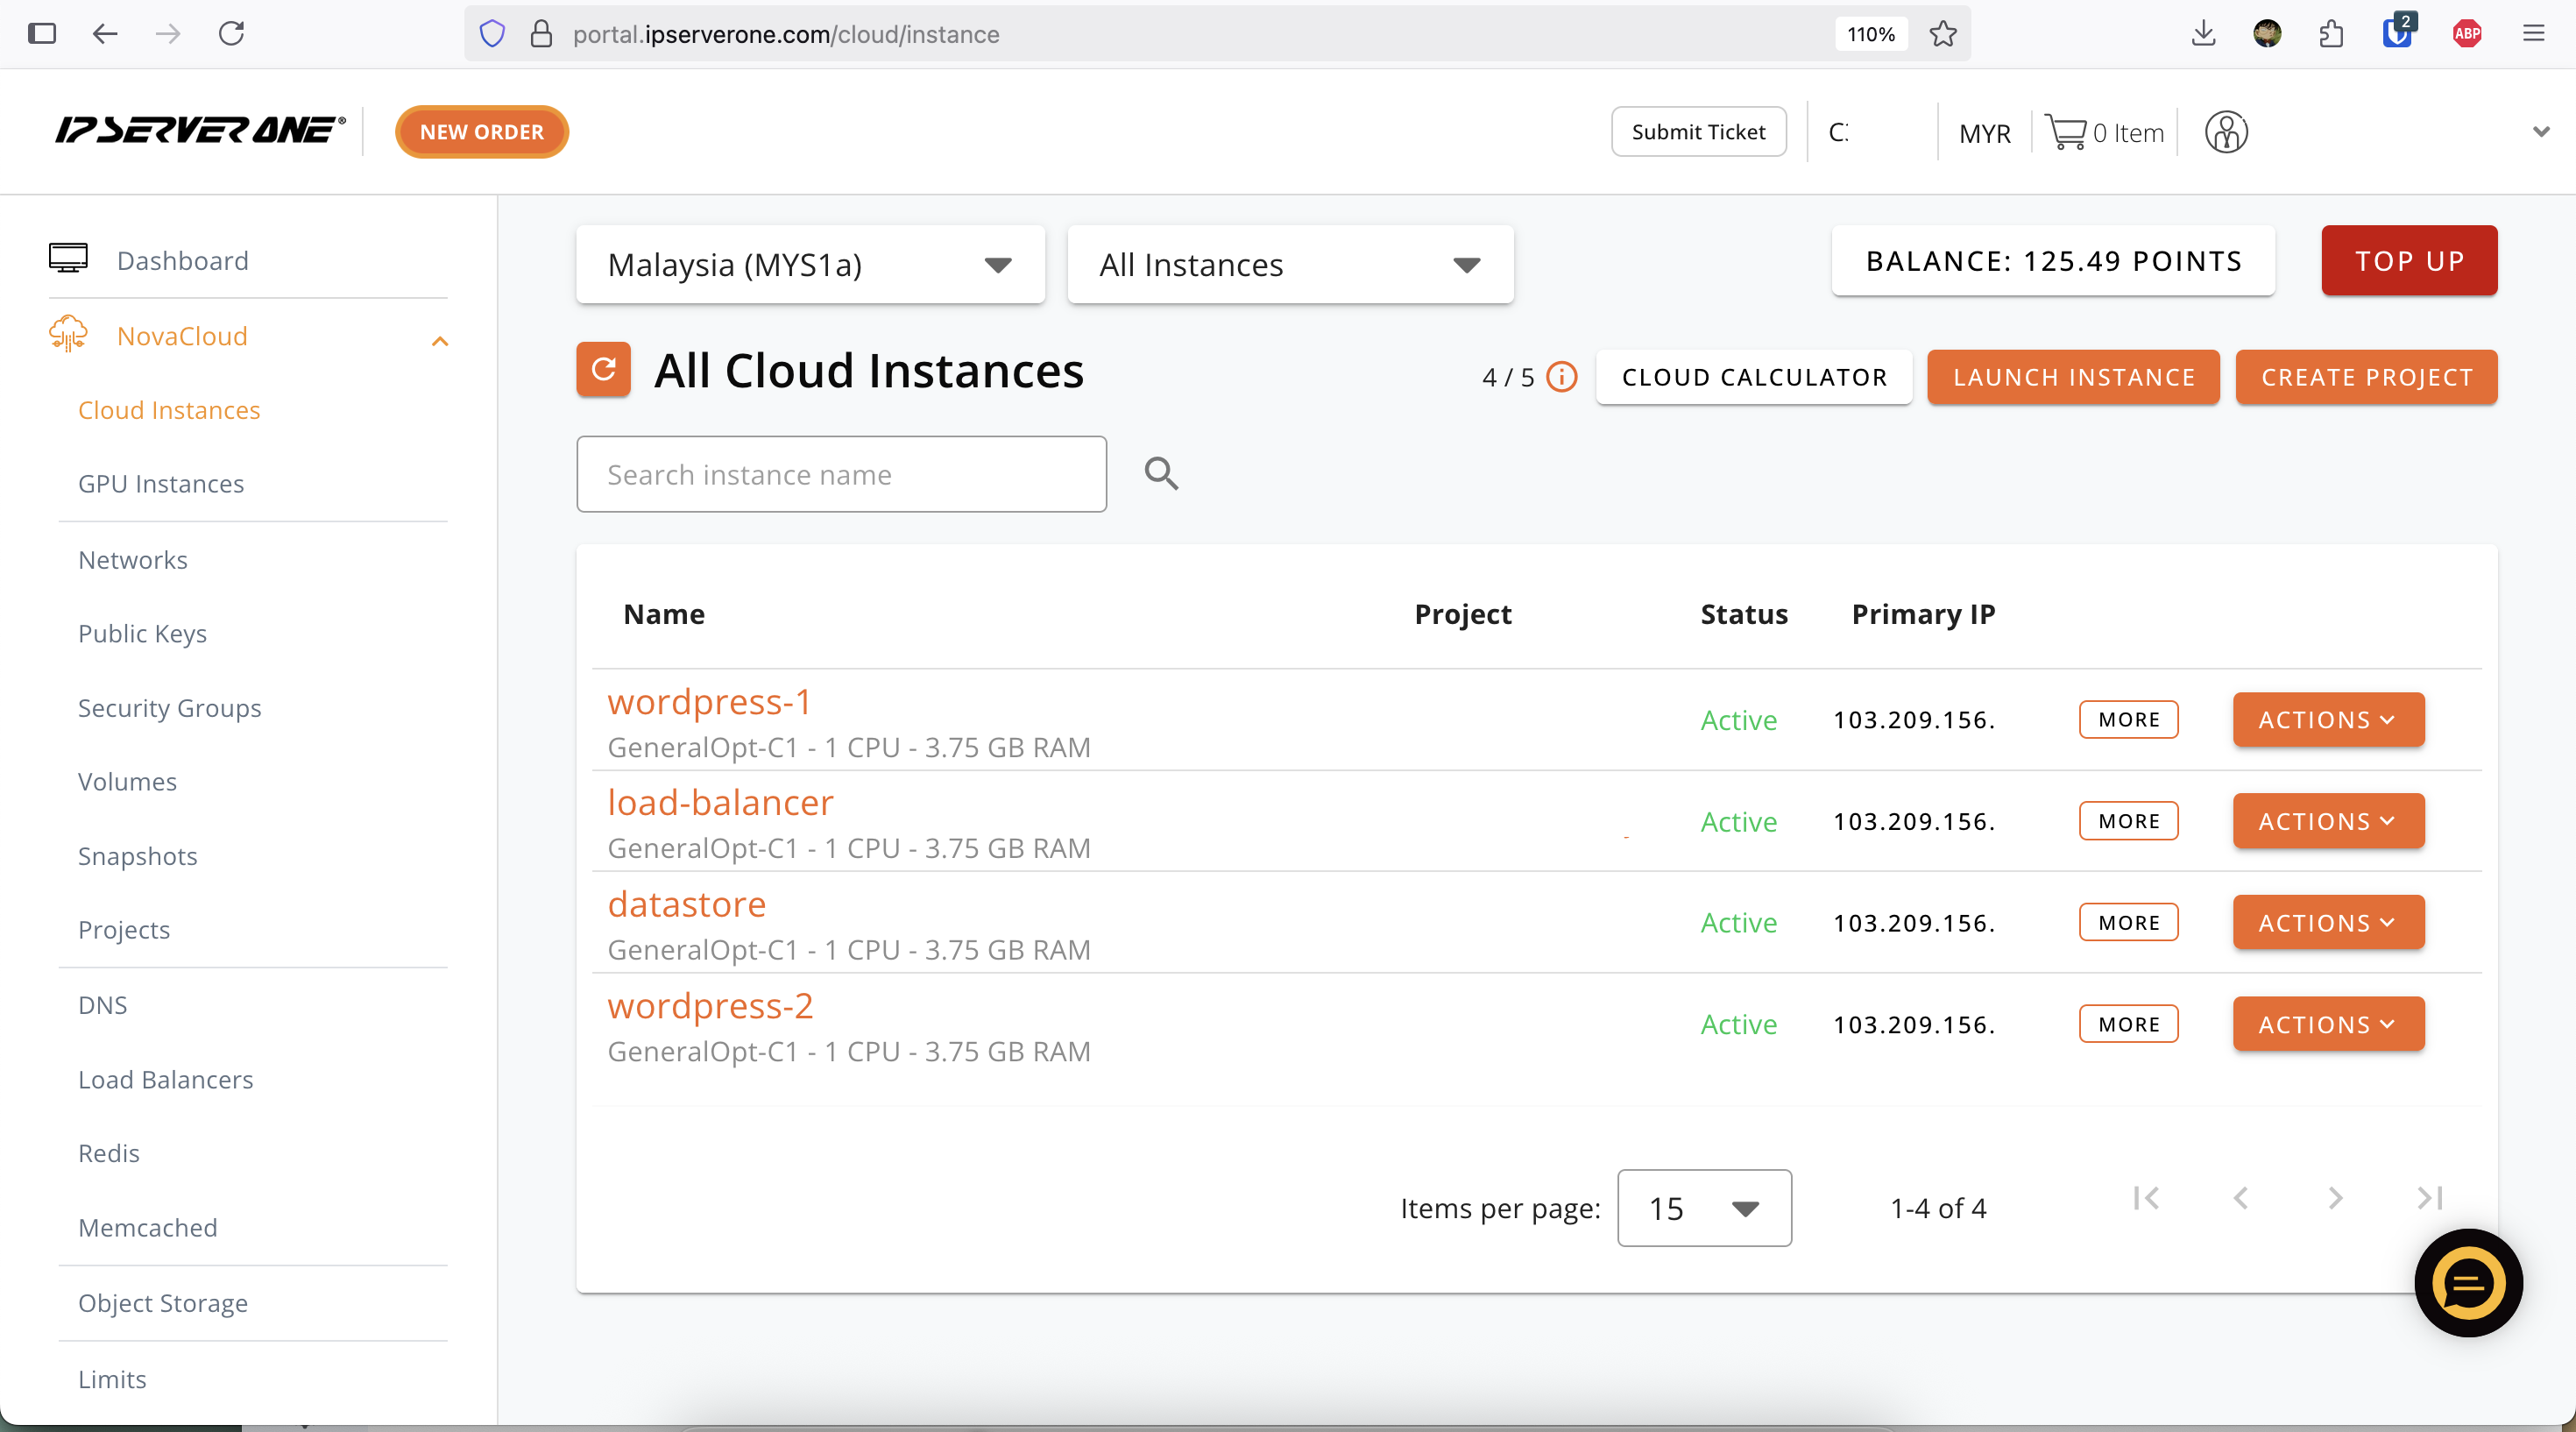Go to Security Groups page
Image resolution: width=2576 pixels, height=1432 pixels.
pyautogui.click(x=170, y=708)
